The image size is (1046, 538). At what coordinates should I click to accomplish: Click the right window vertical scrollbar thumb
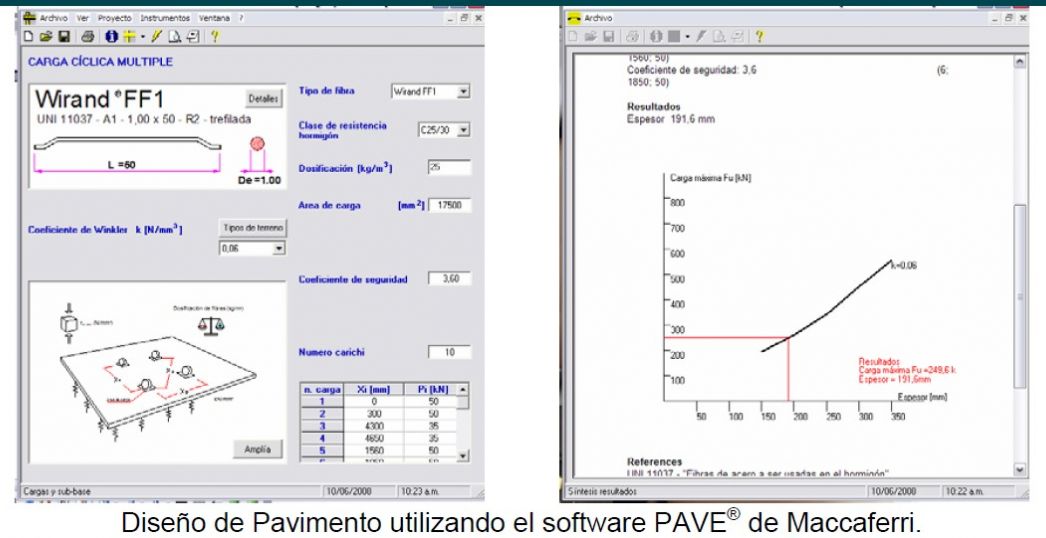click(1020, 296)
